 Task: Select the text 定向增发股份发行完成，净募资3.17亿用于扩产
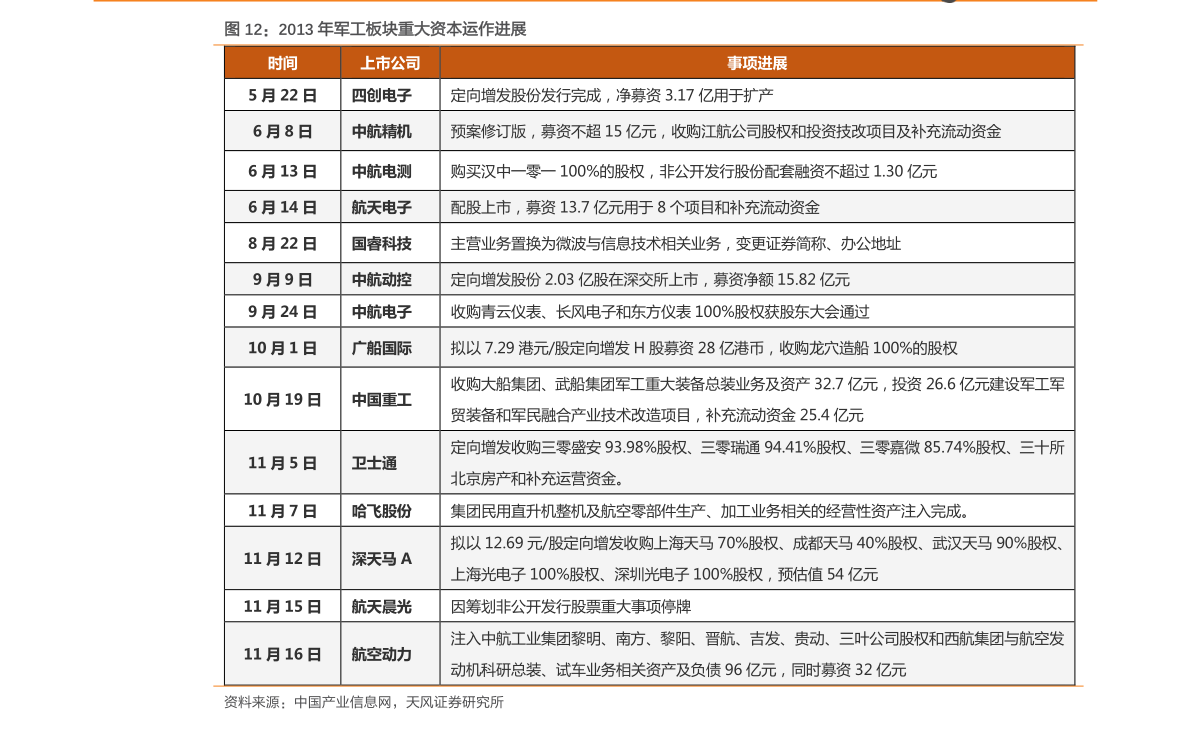tap(611, 95)
